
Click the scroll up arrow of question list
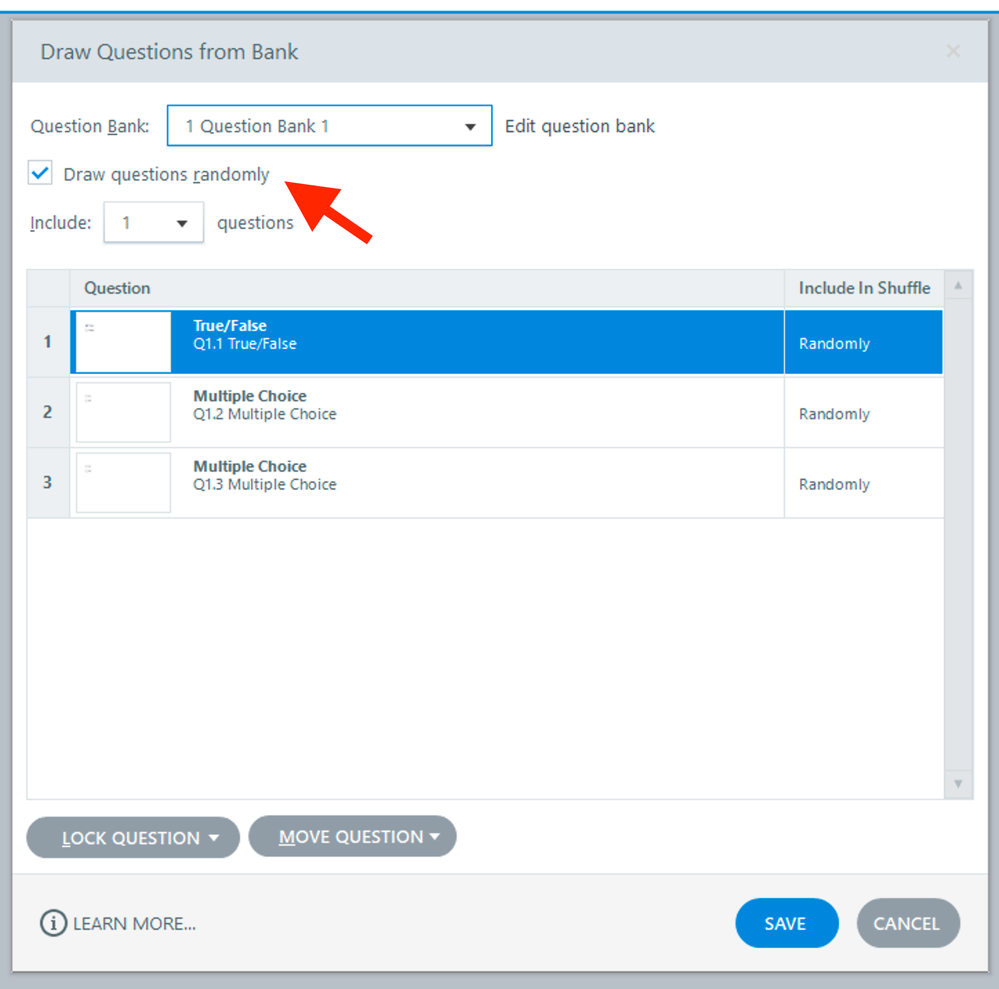coord(958,285)
